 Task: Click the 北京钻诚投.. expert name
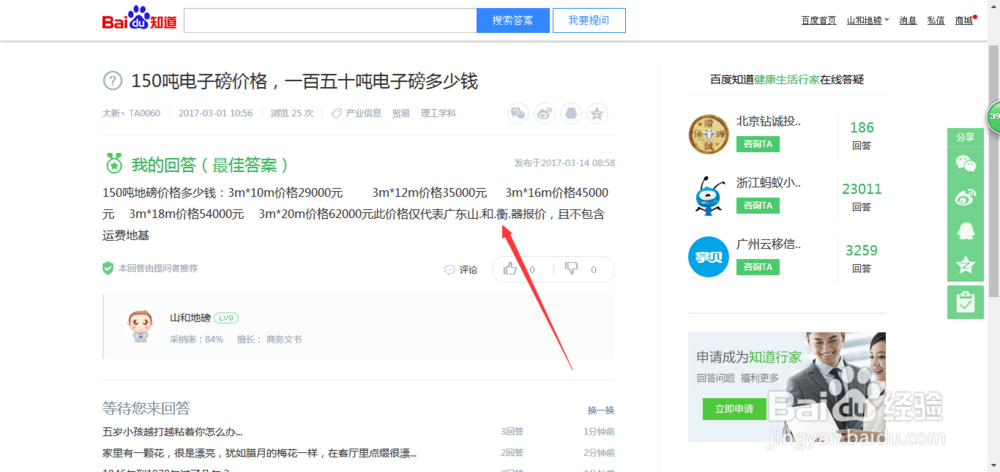point(768,121)
